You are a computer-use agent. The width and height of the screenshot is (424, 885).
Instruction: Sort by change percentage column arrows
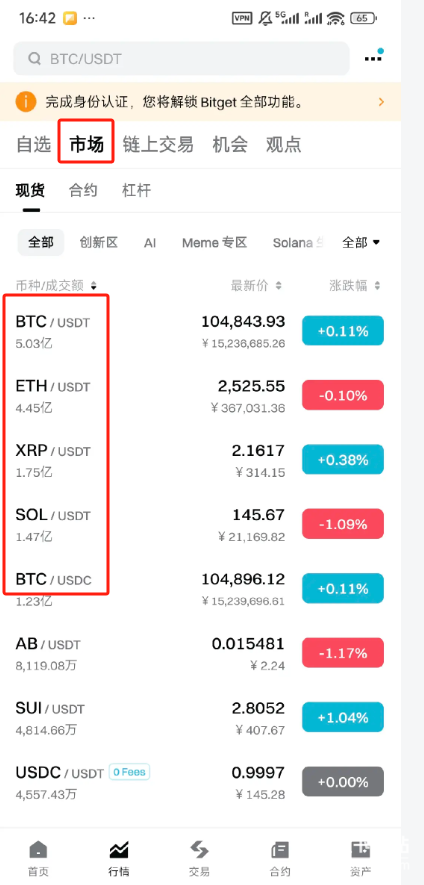(377, 286)
